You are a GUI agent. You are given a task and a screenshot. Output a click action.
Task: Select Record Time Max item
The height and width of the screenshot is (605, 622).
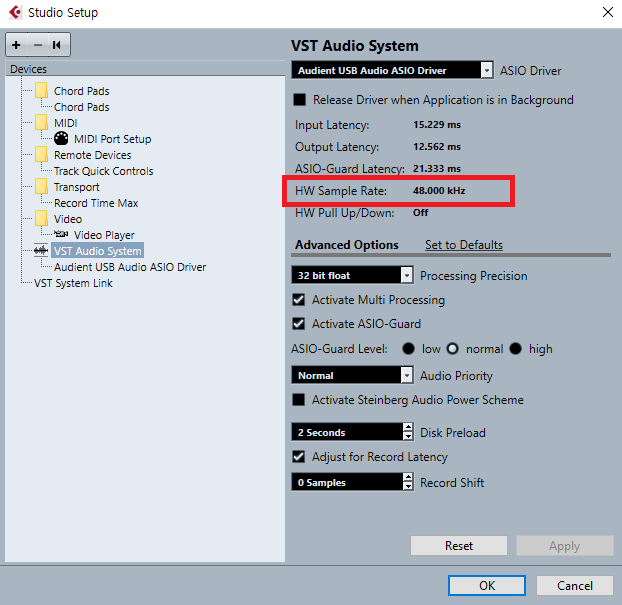[x=96, y=203]
